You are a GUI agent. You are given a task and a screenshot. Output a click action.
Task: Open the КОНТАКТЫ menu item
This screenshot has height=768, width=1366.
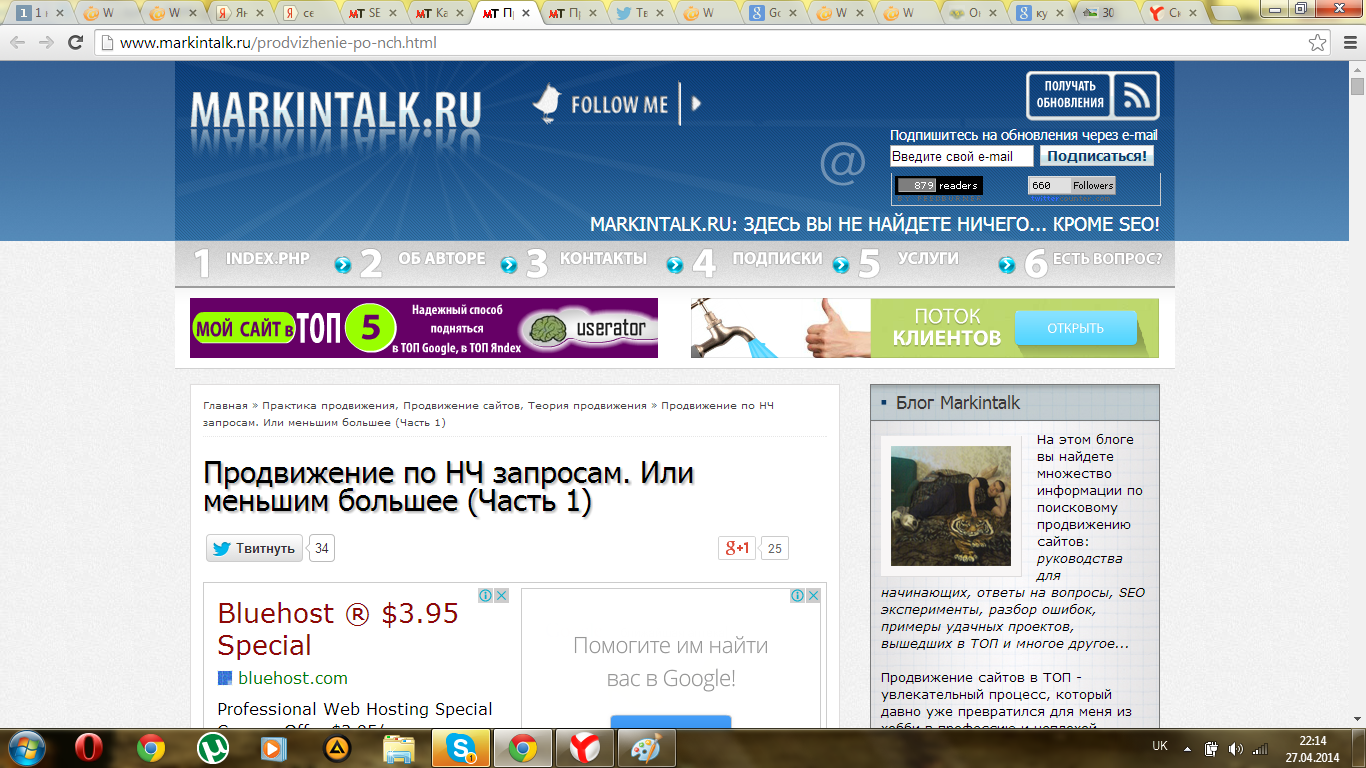tap(603, 258)
